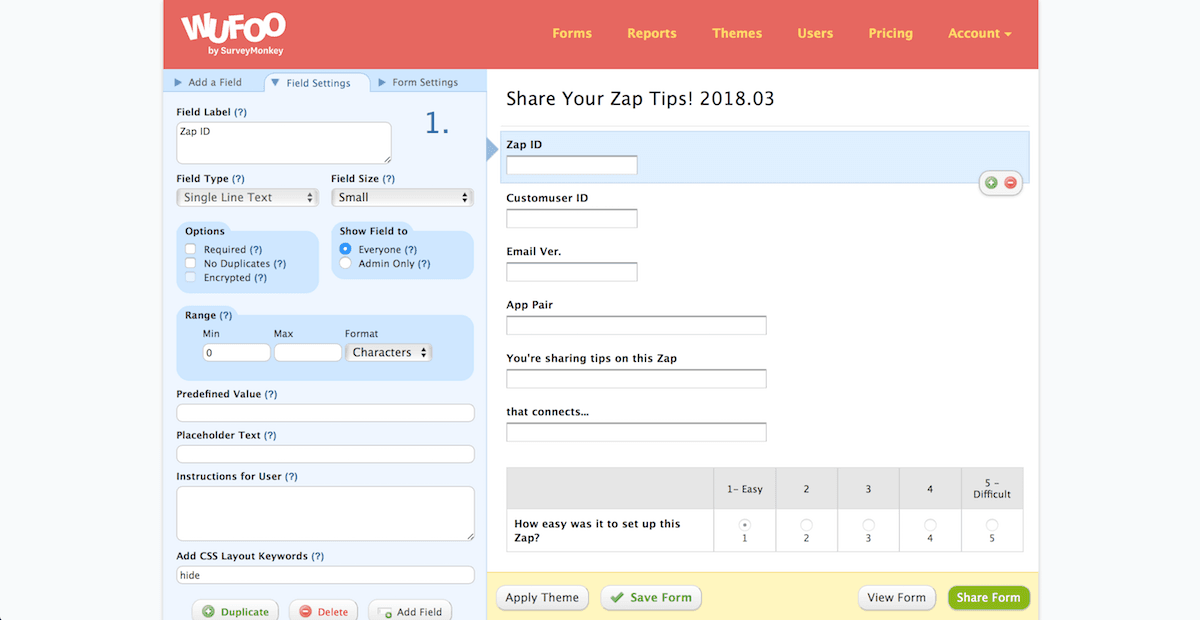
Task: Click the Field Size help (?) link
Action: pyautogui.click(x=388, y=179)
